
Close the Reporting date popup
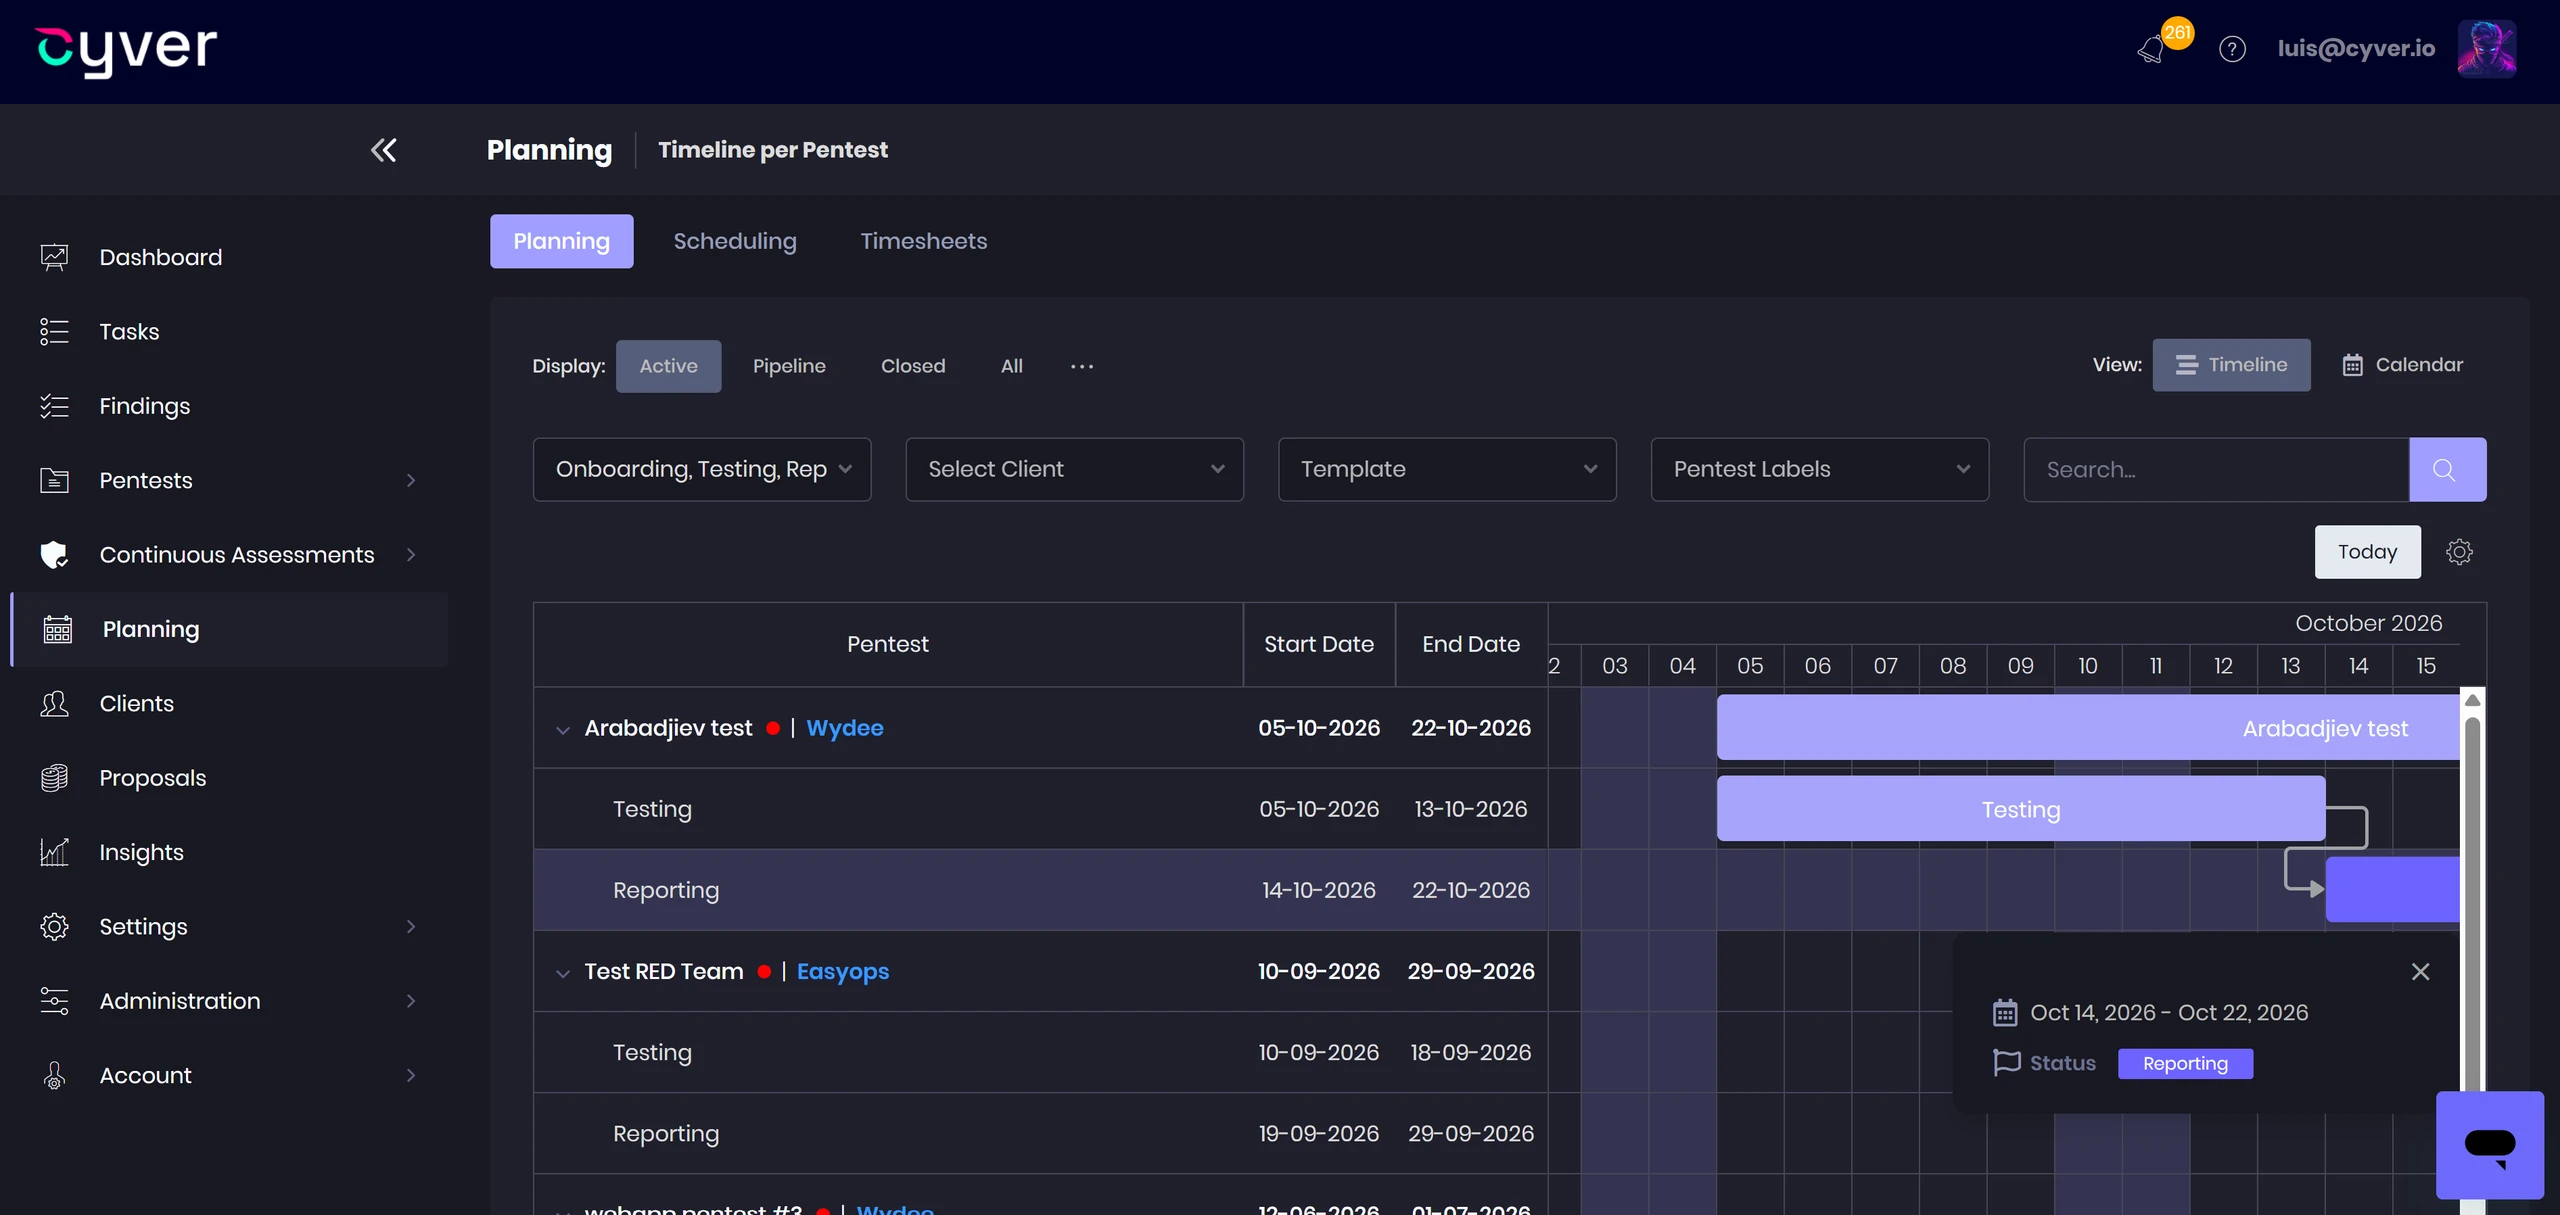[2420, 972]
